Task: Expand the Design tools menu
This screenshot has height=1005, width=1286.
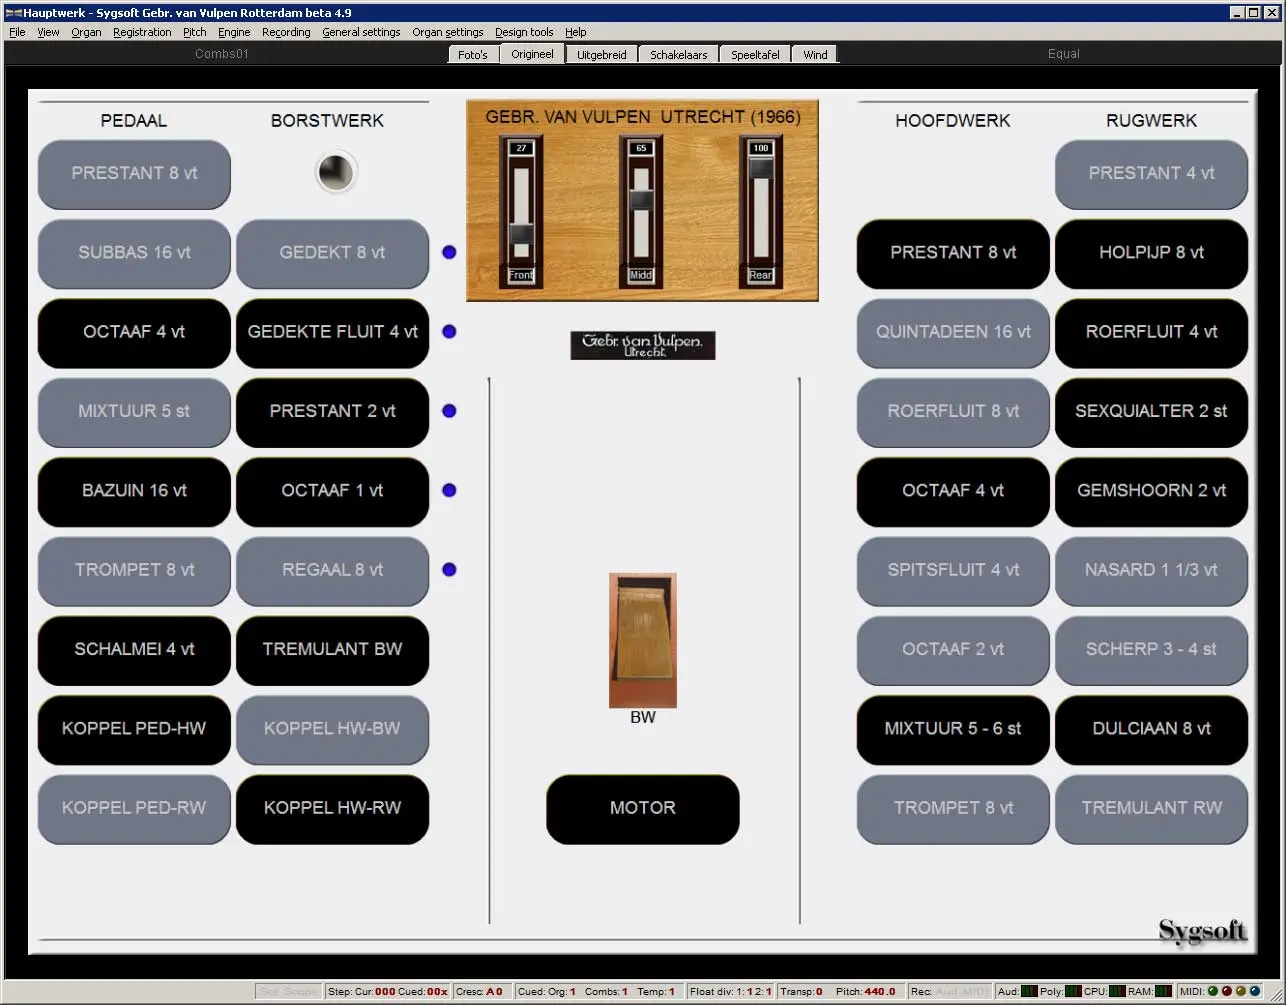Action: (x=524, y=32)
